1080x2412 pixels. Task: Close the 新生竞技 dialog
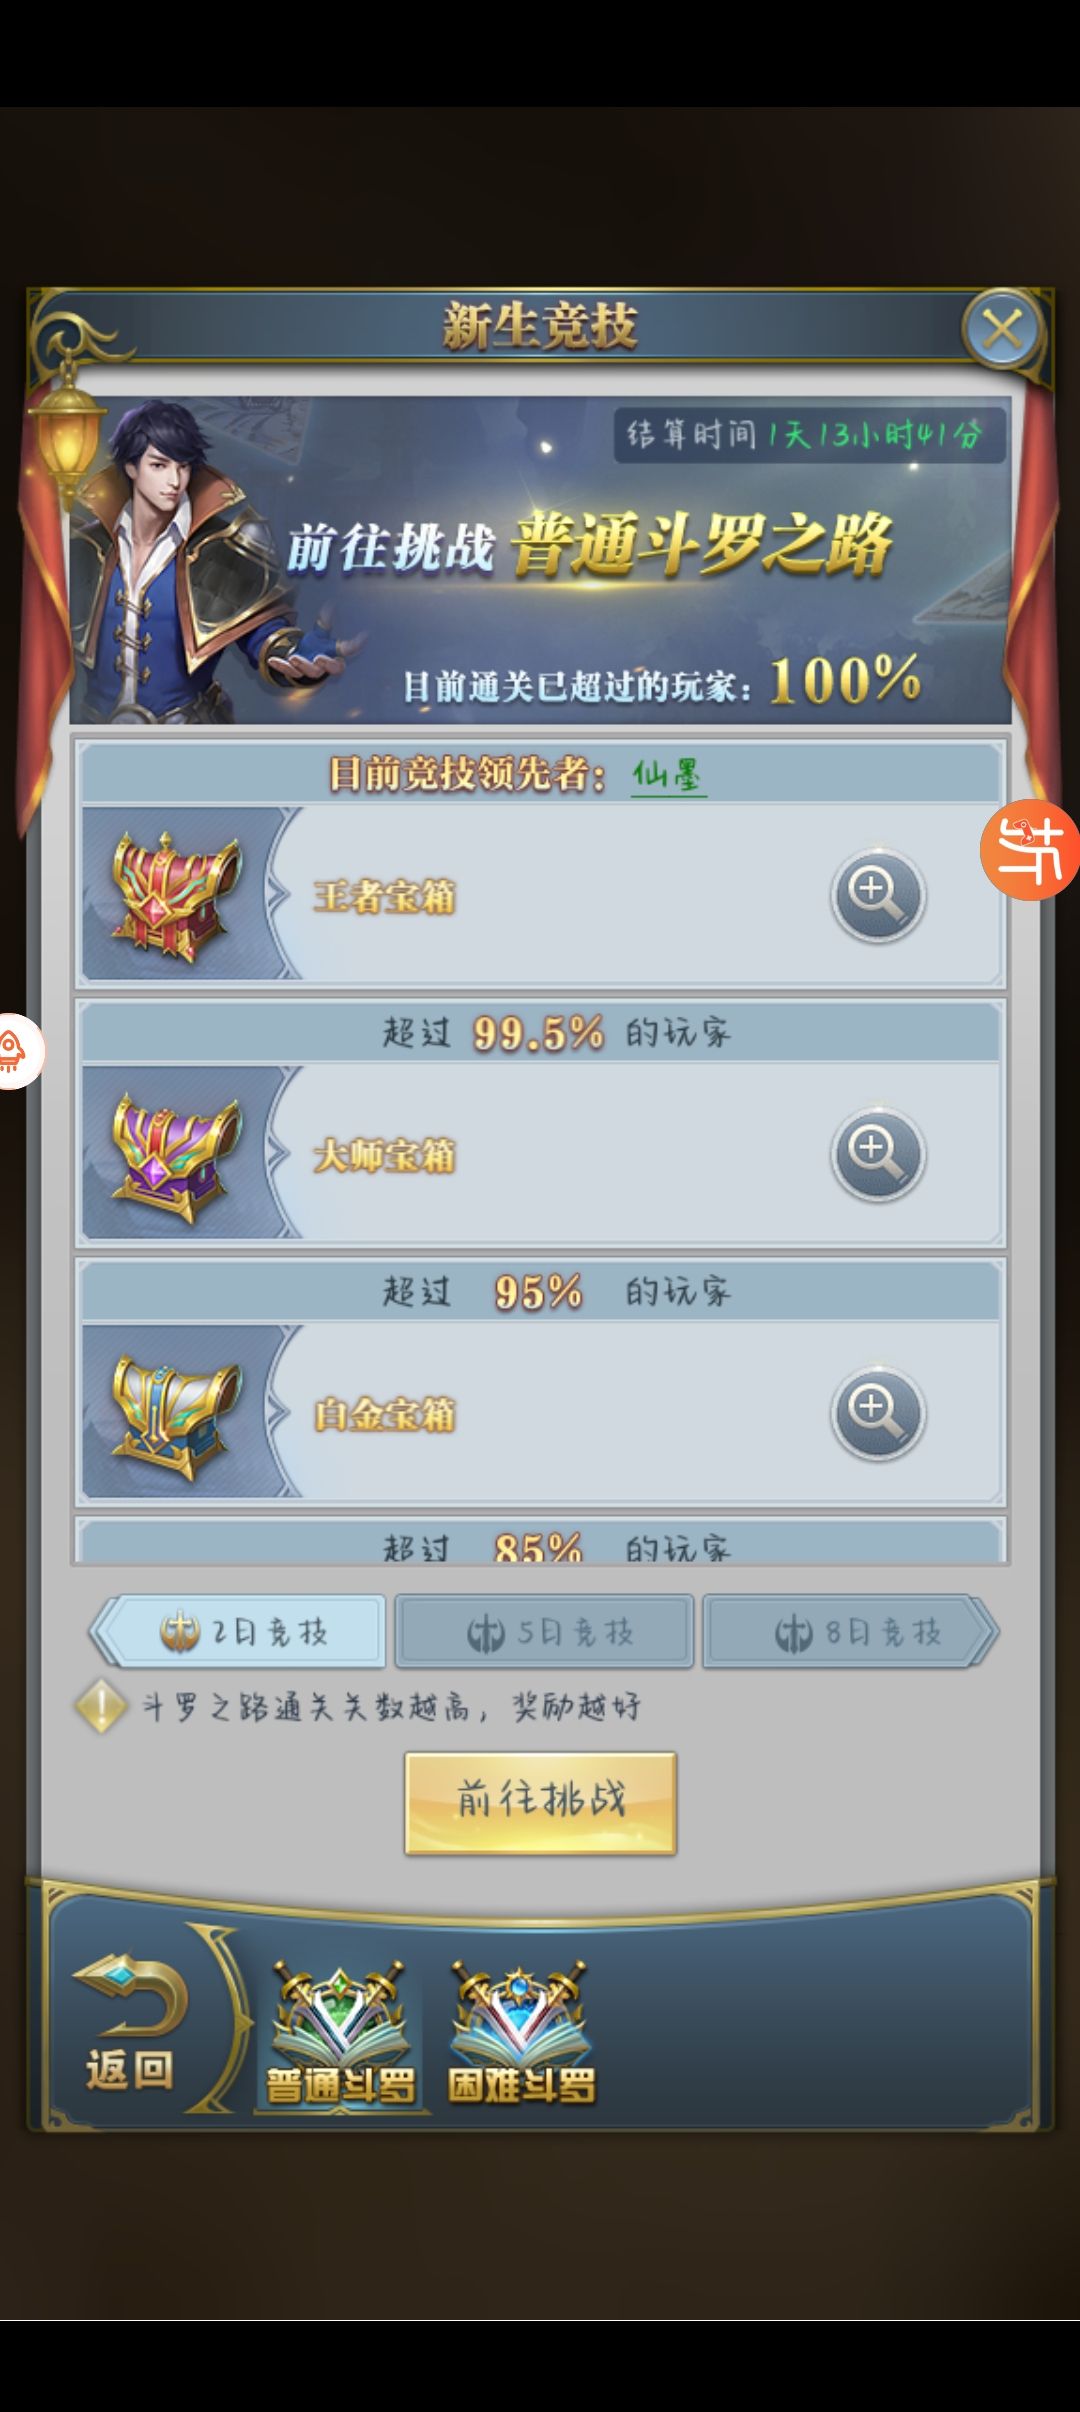coord(1002,328)
